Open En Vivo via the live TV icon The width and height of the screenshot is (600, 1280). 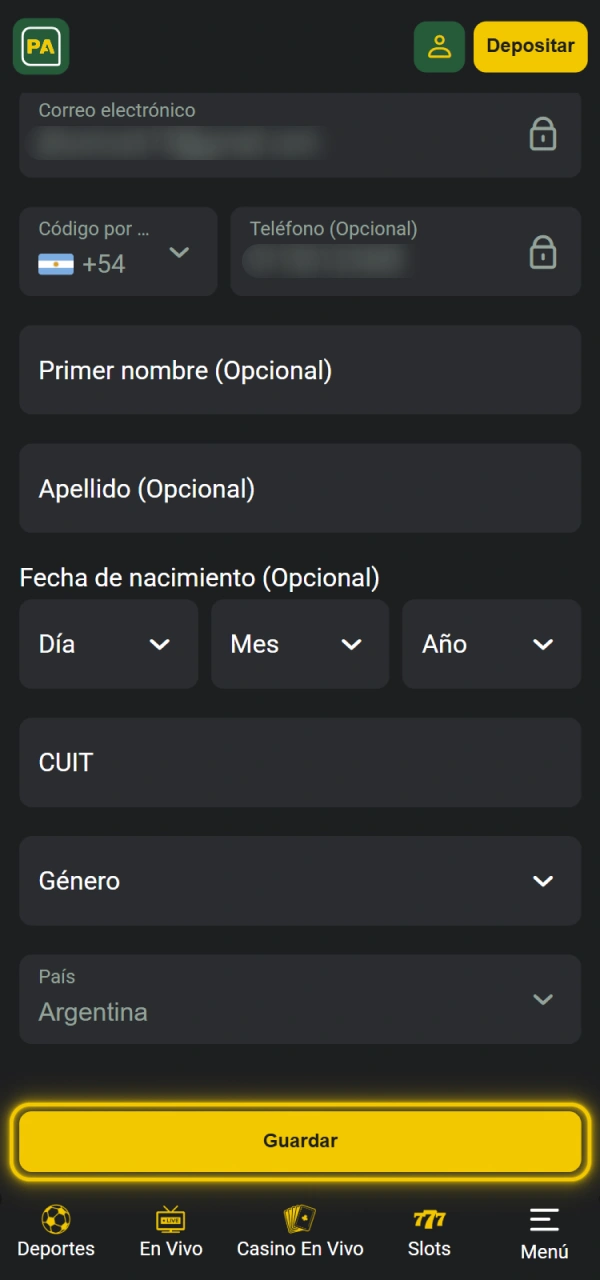pos(170,1219)
